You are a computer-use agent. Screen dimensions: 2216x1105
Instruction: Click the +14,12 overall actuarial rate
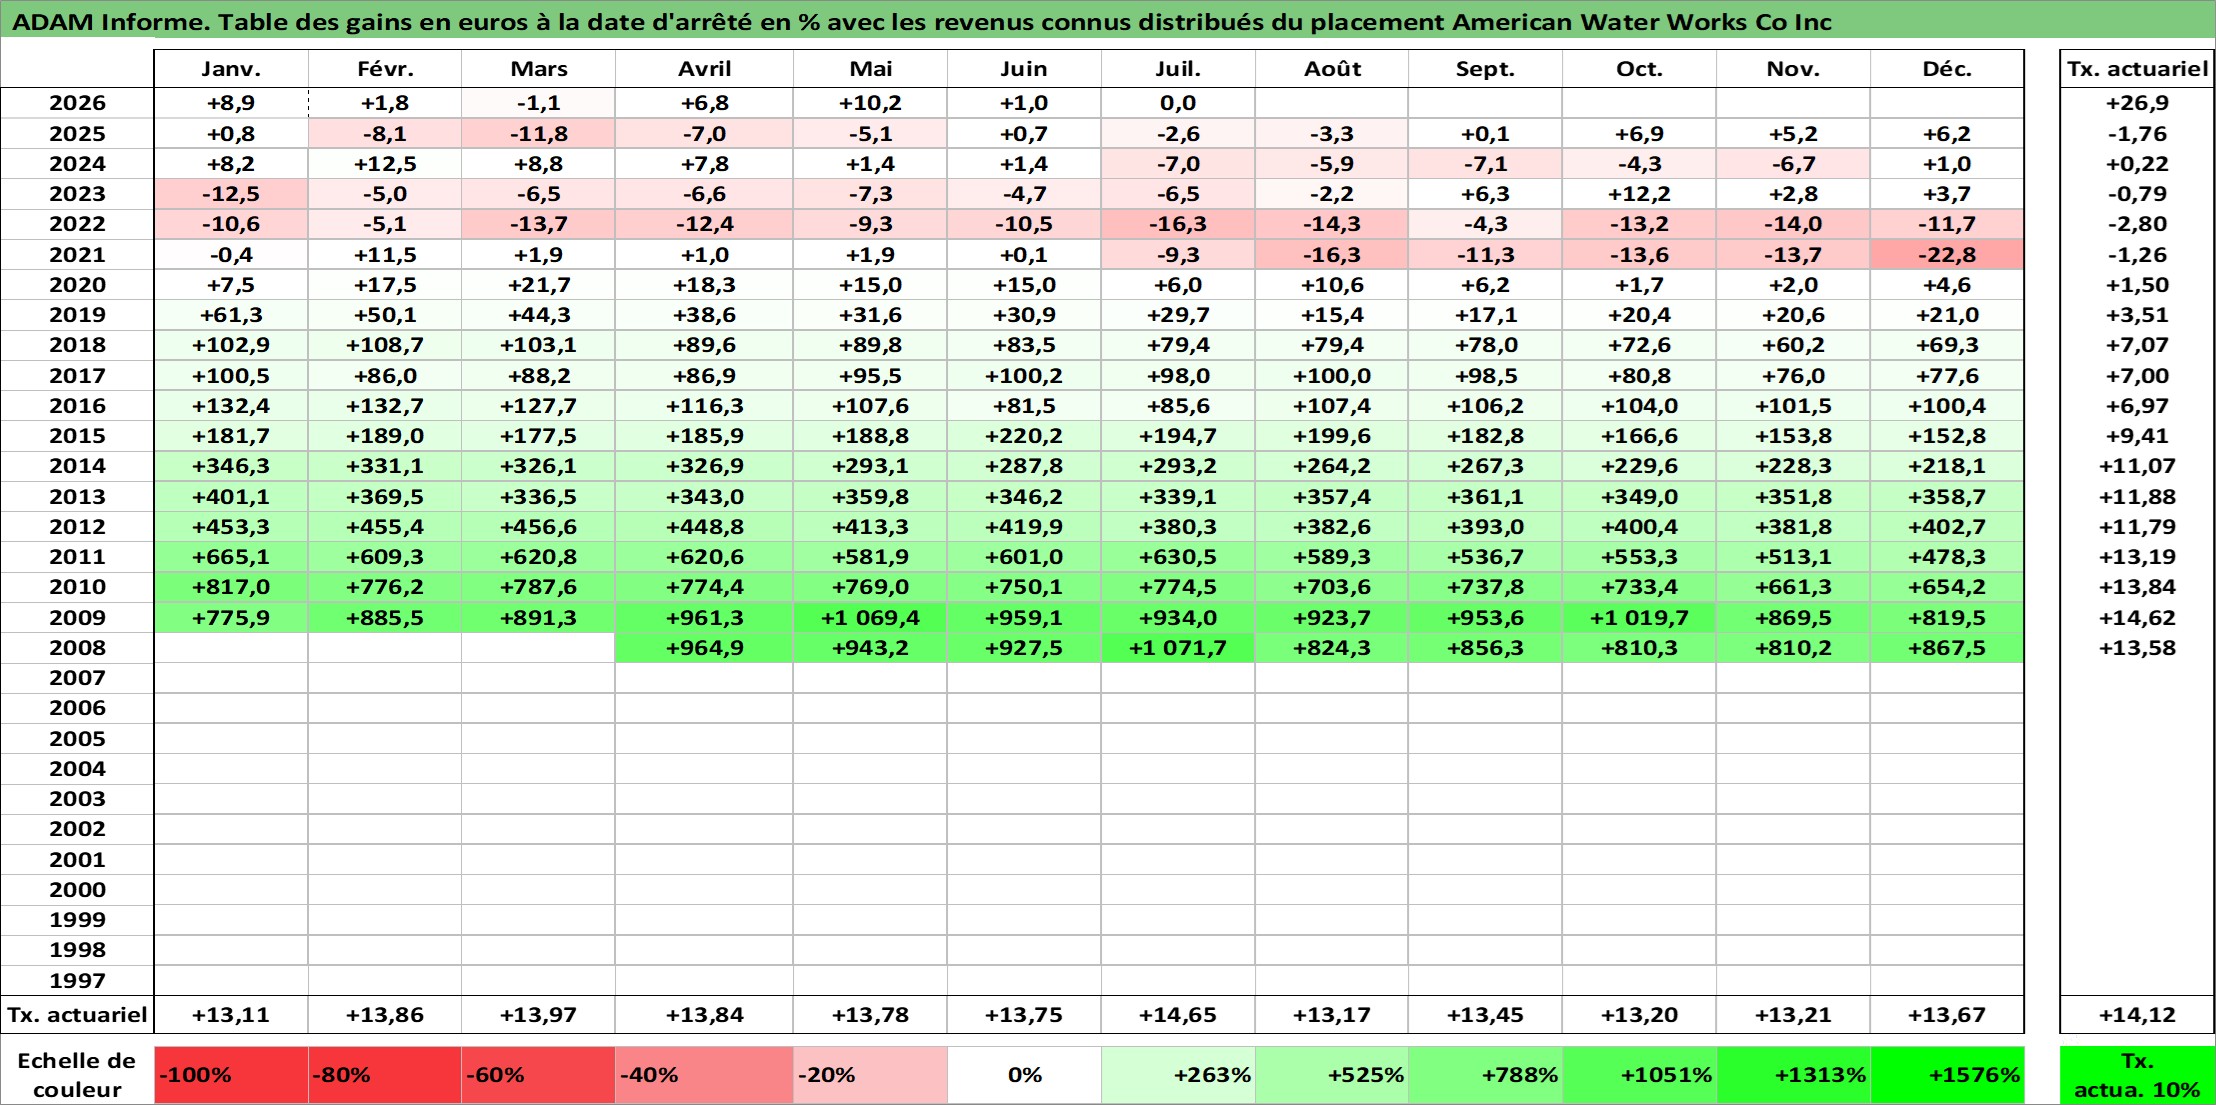tap(2137, 1015)
